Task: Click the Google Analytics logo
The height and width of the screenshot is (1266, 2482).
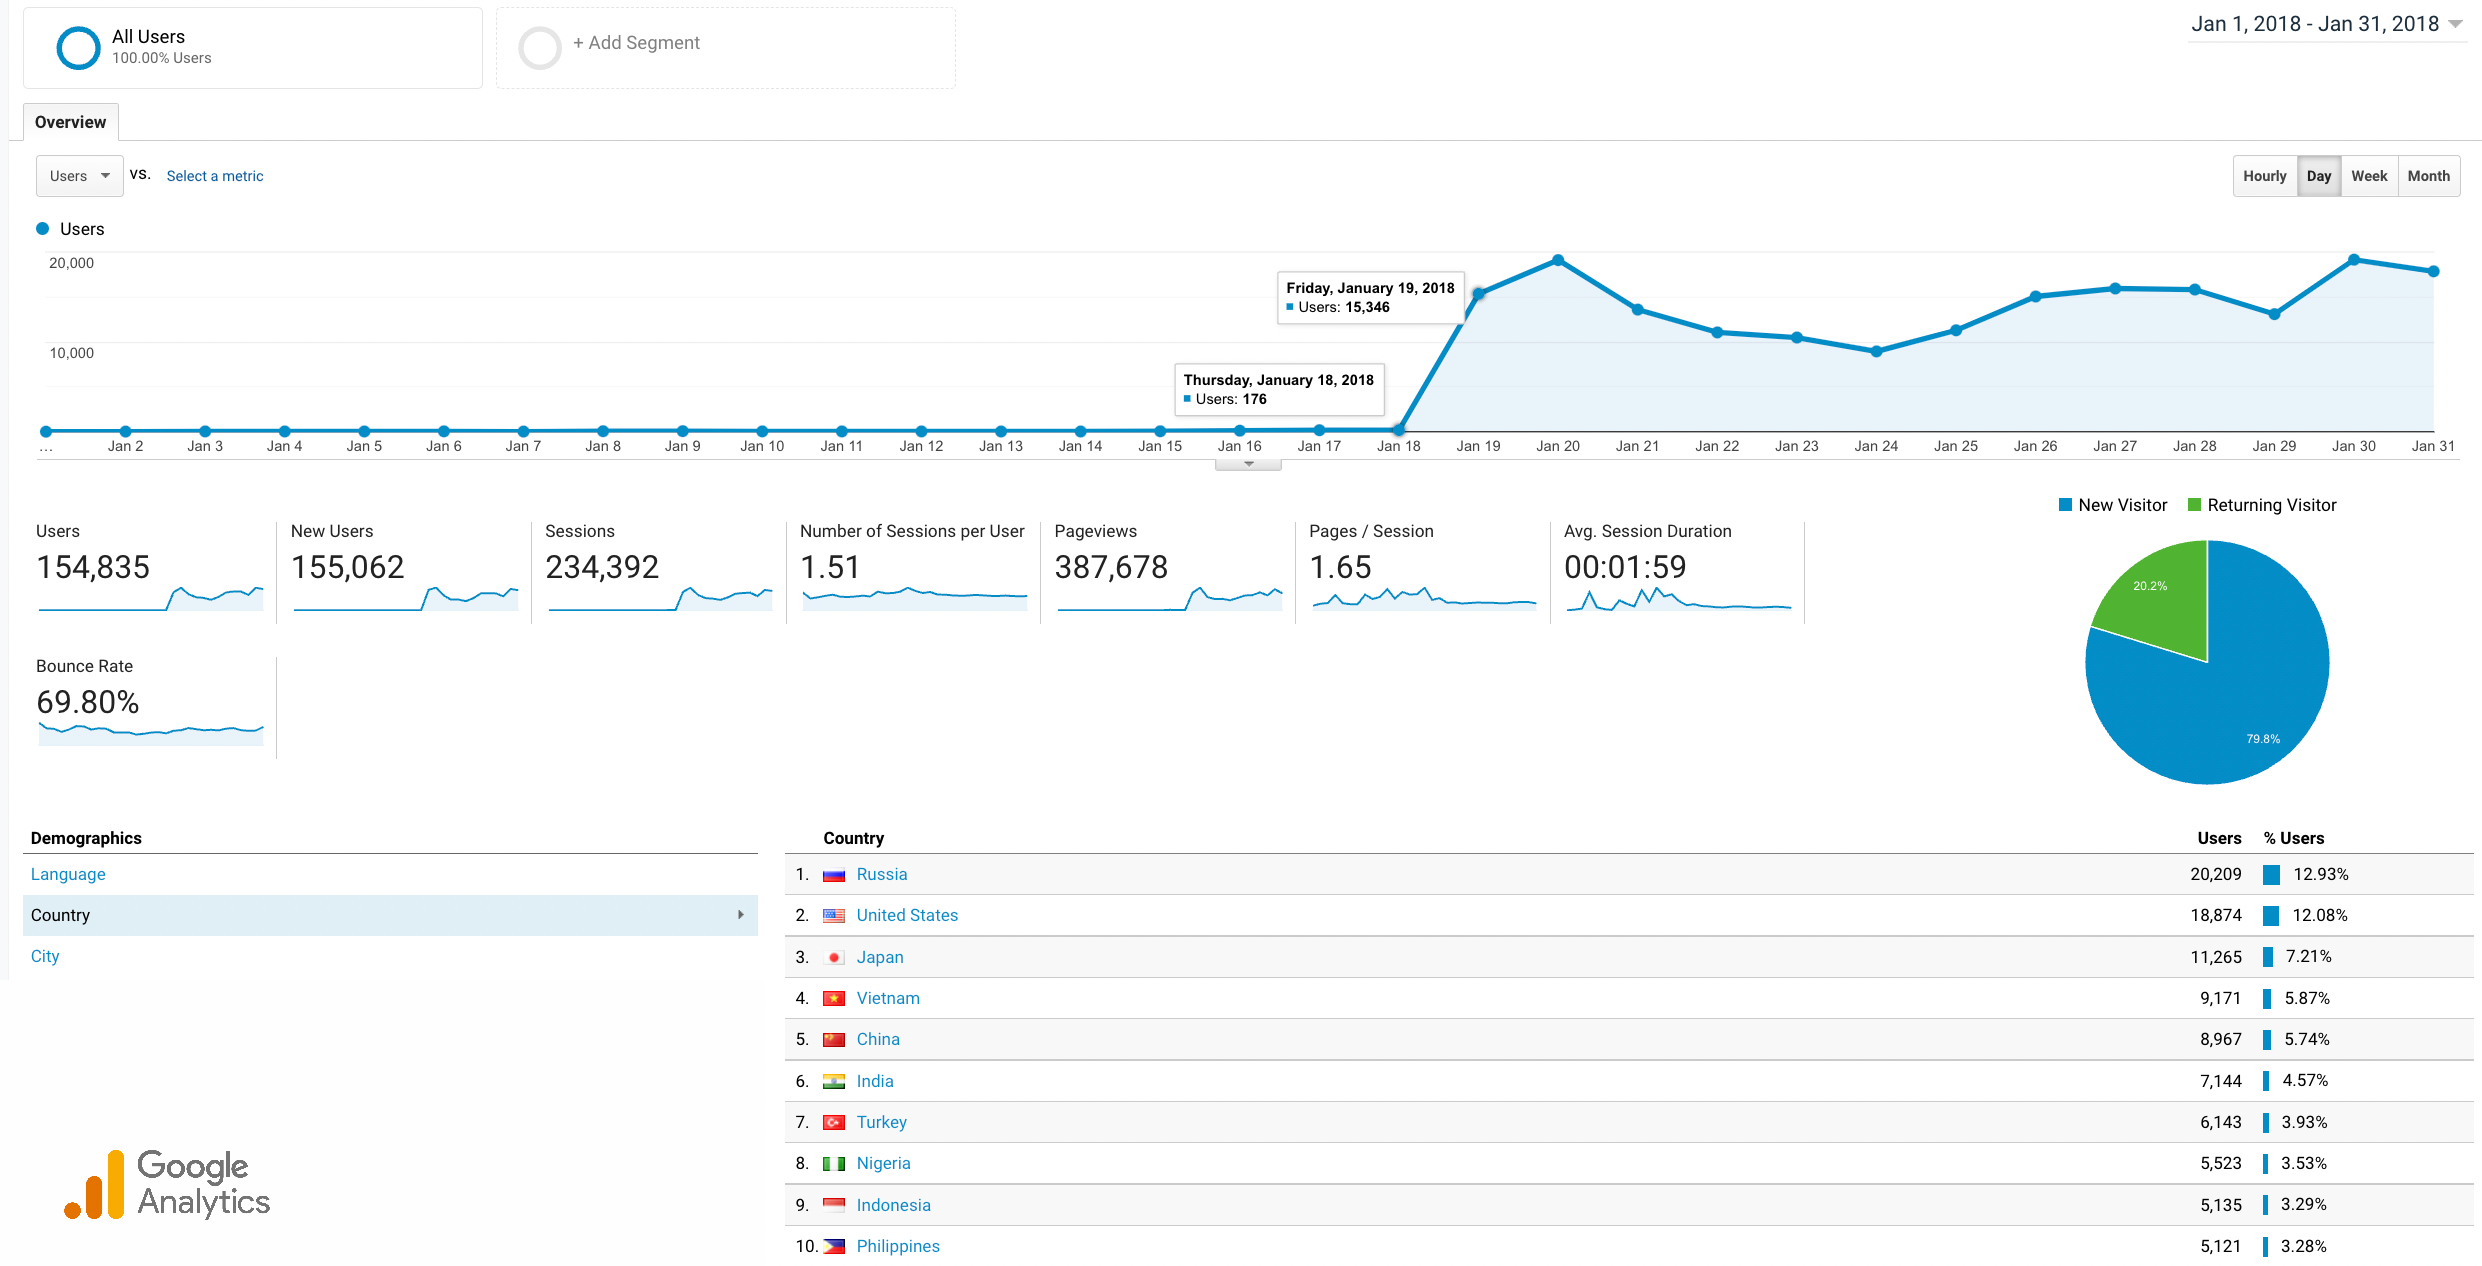Action: pyautogui.click(x=167, y=1184)
